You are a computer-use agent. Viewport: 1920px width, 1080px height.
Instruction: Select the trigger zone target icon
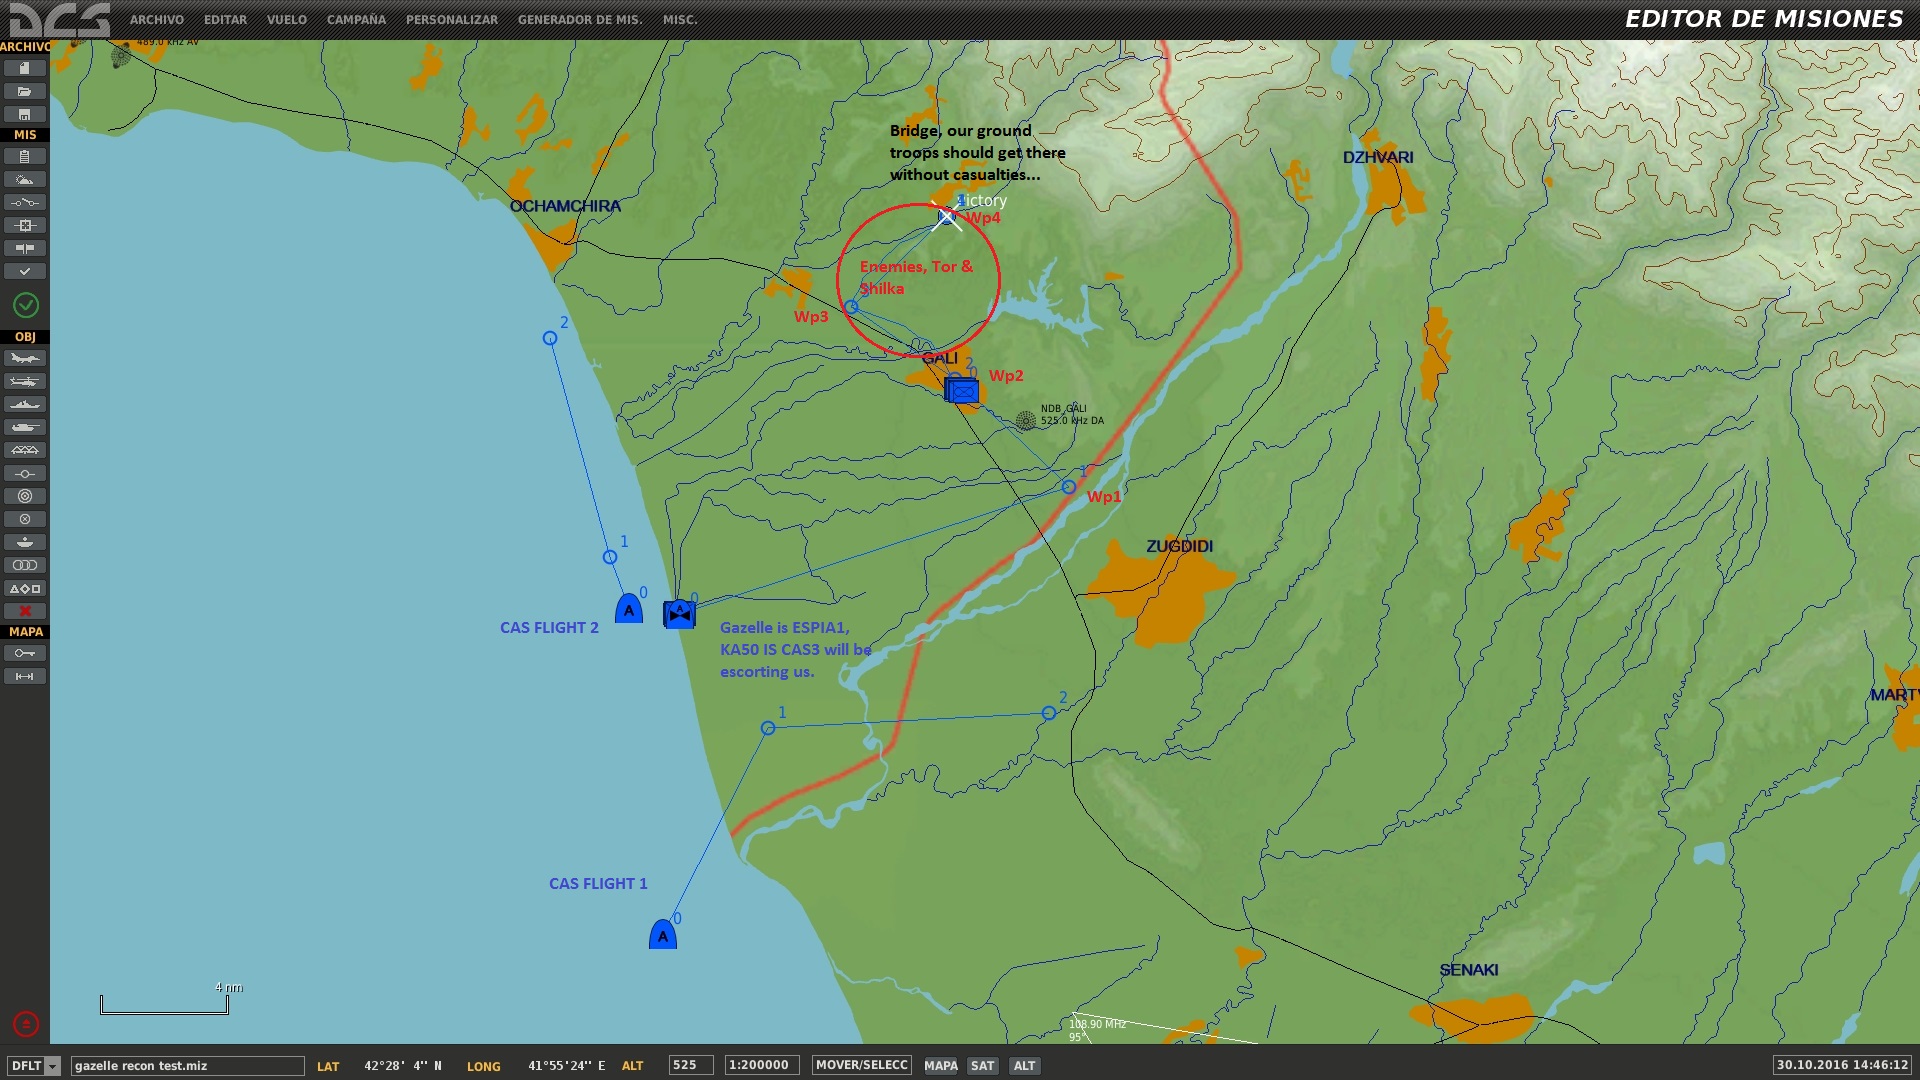pos(25,496)
